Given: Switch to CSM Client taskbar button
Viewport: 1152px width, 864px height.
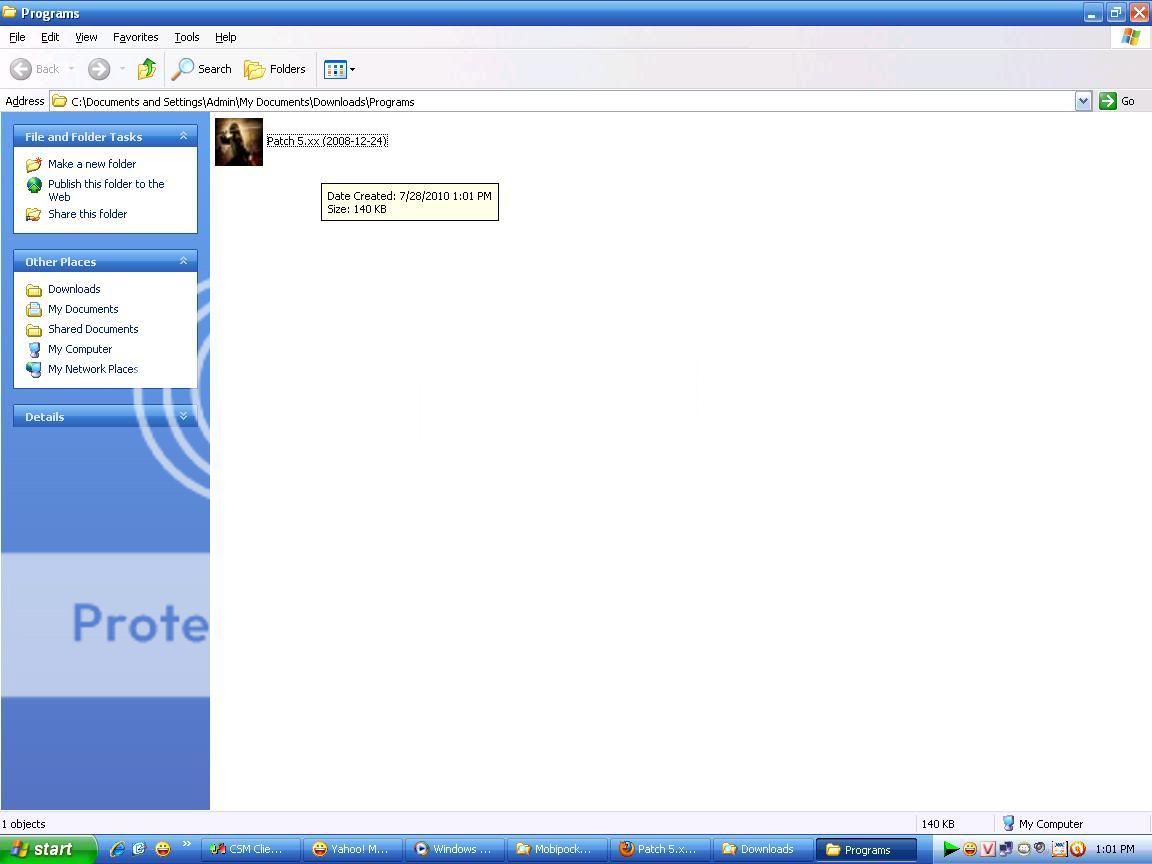Looking at the screenshot, I should [251, 849].
